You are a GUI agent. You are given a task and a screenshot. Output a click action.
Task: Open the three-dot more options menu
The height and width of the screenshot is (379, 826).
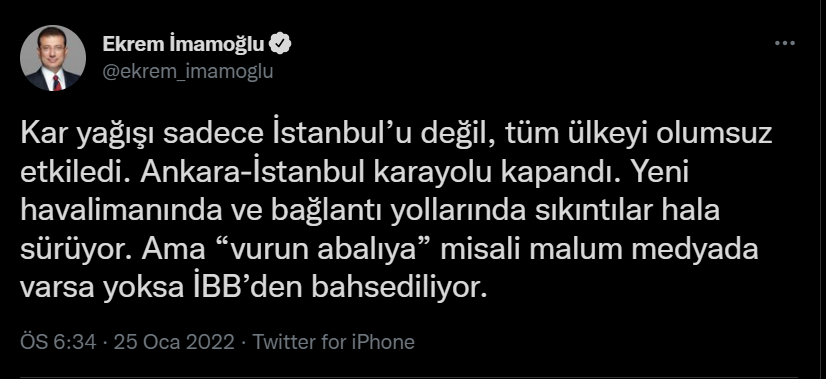pos(784,44)
